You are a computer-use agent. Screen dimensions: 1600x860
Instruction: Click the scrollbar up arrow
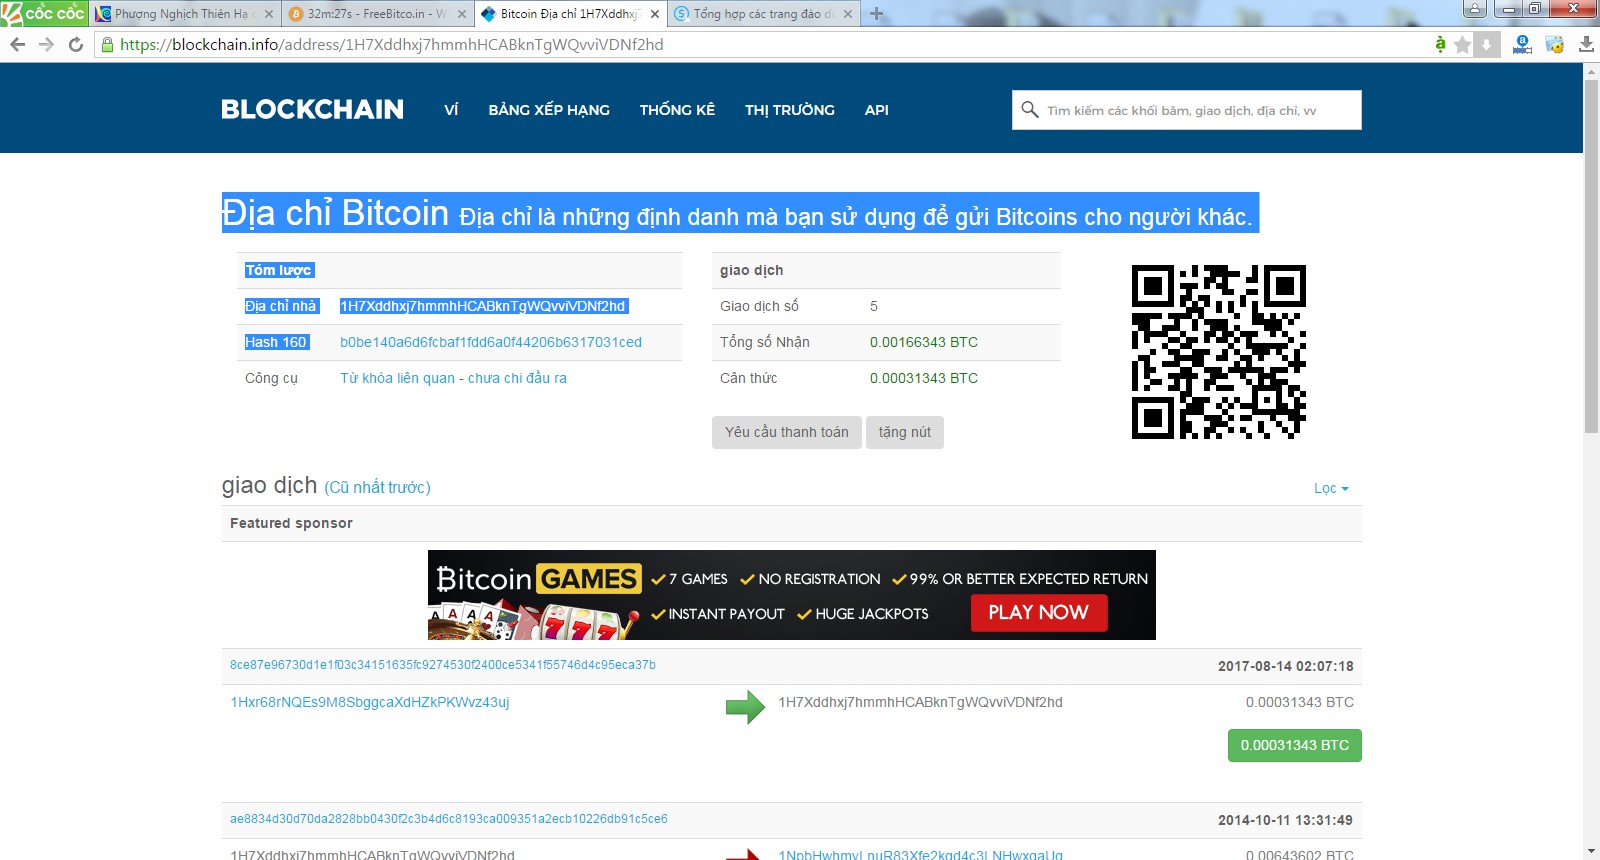click(1591, 71)
